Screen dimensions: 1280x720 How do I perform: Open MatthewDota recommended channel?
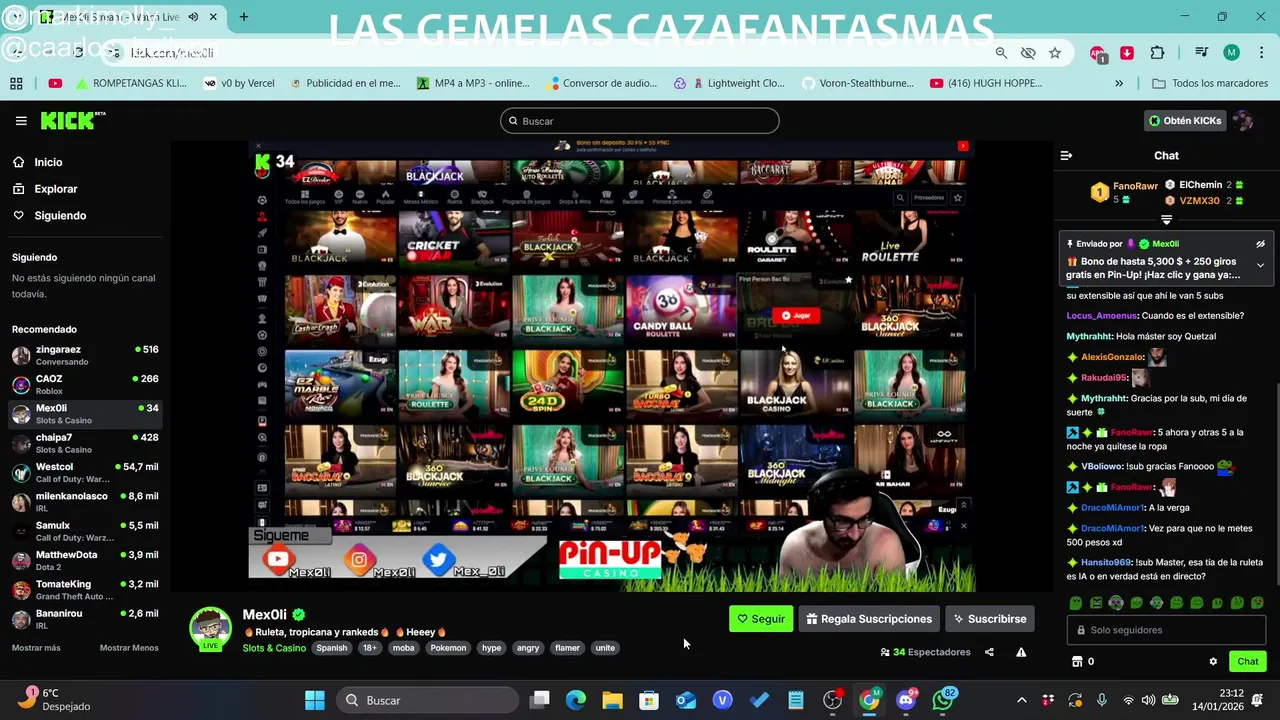click(85, 560)
